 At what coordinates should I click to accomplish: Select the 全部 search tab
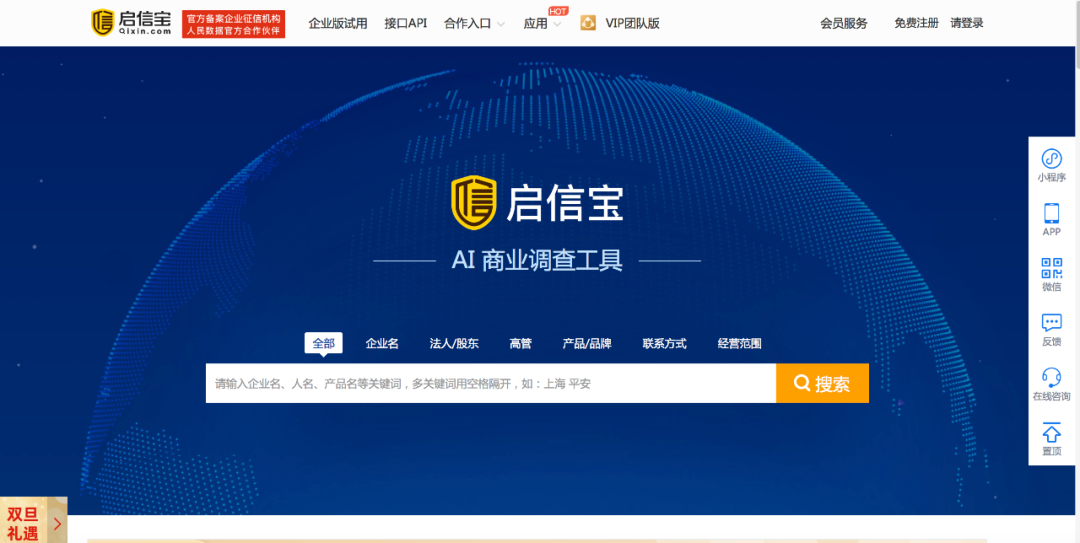[324, 343]
